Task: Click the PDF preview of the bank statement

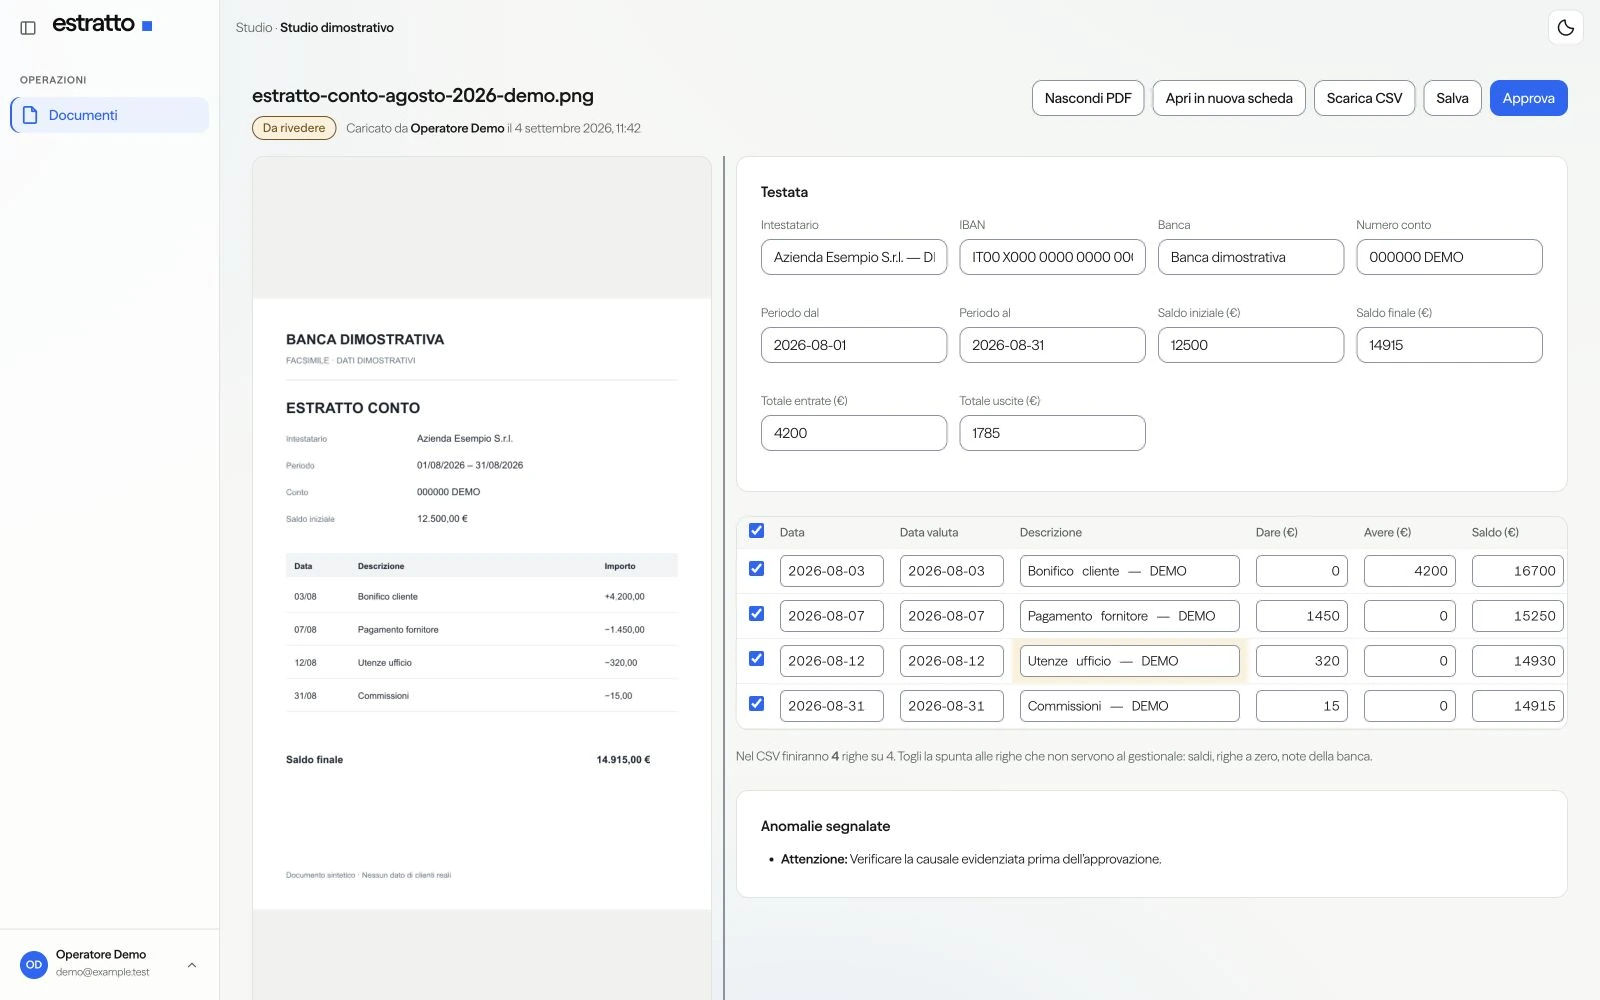Action: click(x=482, y=604)
